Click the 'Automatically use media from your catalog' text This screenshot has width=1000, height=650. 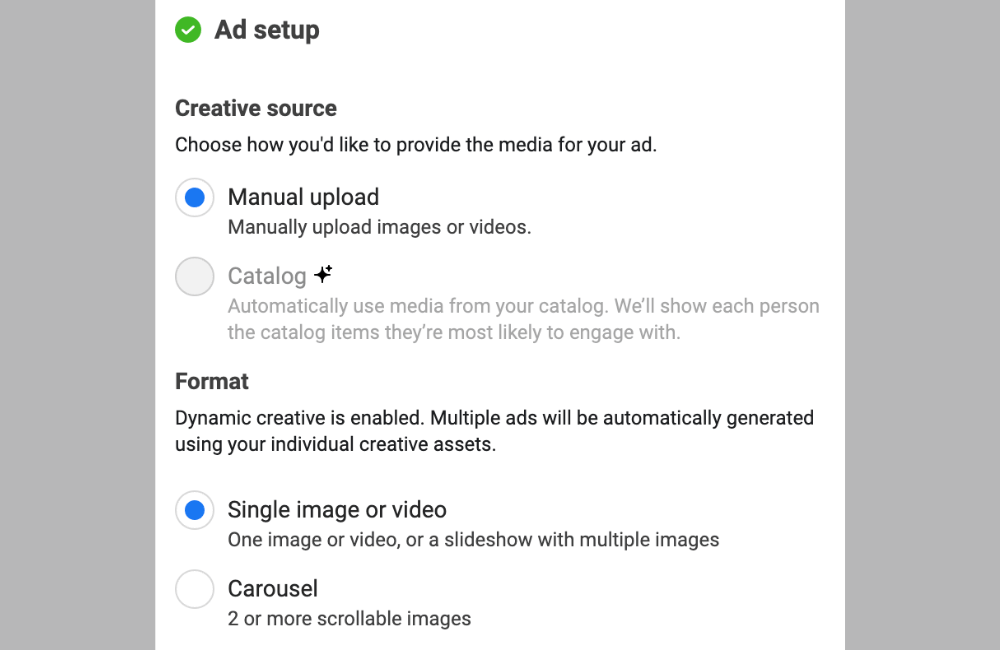[x=523, y=306]
